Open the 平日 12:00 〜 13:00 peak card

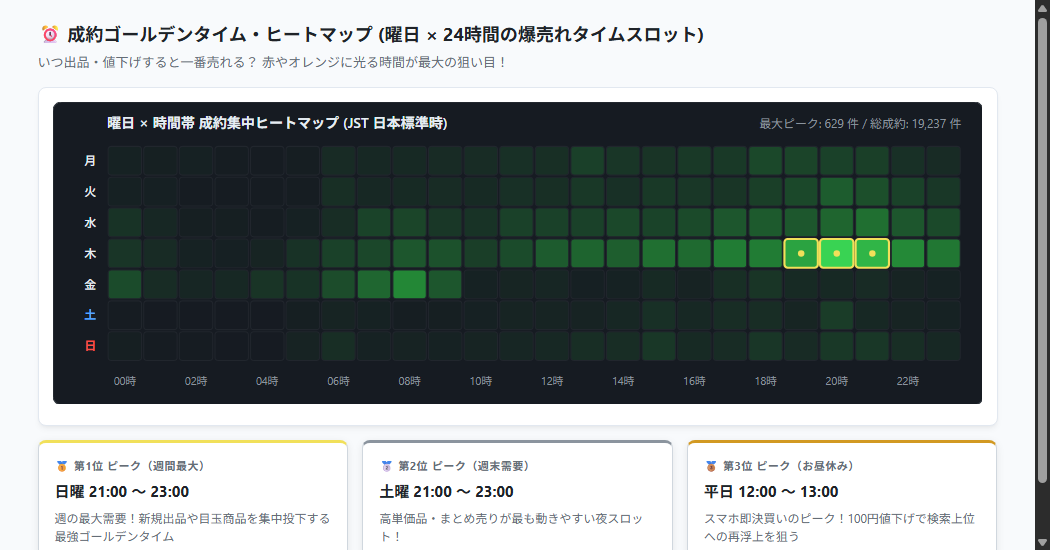[842, 496]
